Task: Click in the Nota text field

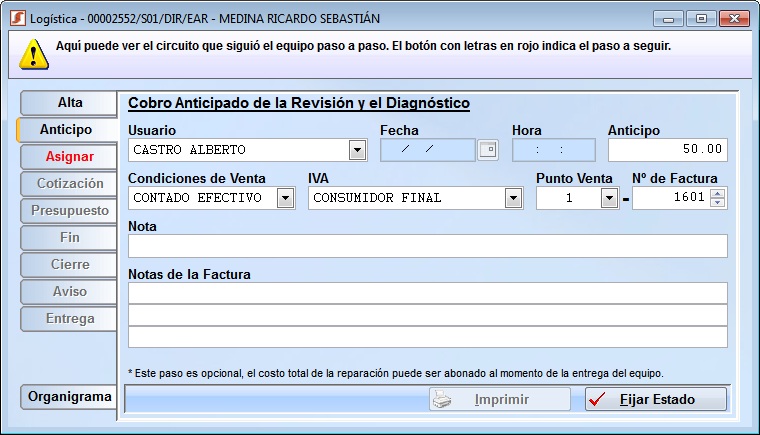Action: click(427, 246)
